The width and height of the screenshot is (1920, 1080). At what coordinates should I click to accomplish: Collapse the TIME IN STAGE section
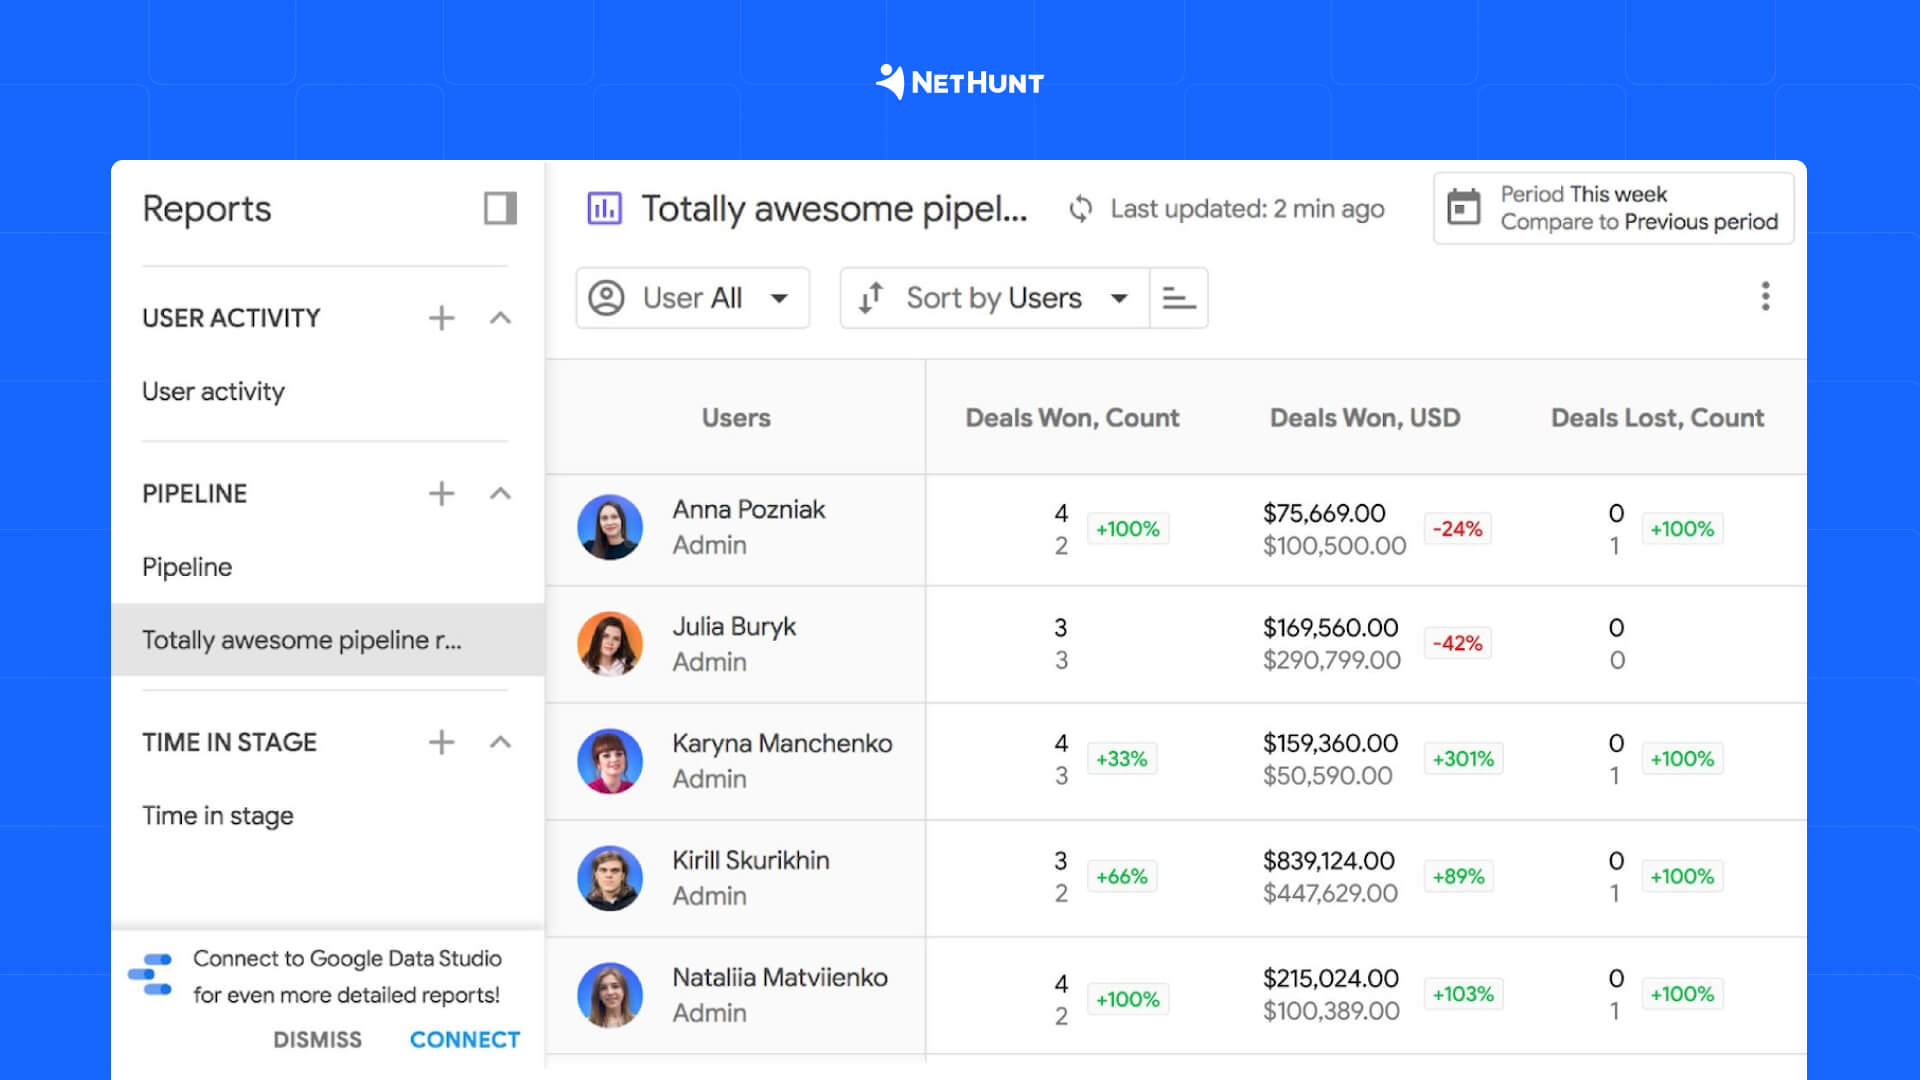point(501,742)
